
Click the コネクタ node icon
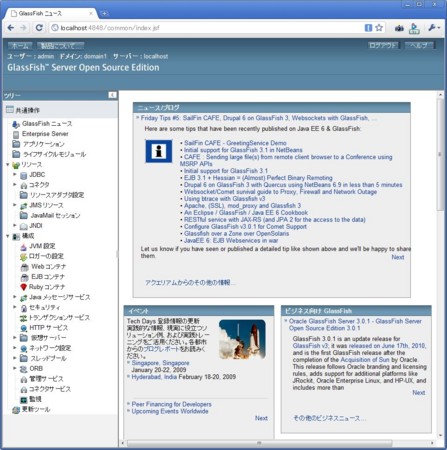point(24,185)
